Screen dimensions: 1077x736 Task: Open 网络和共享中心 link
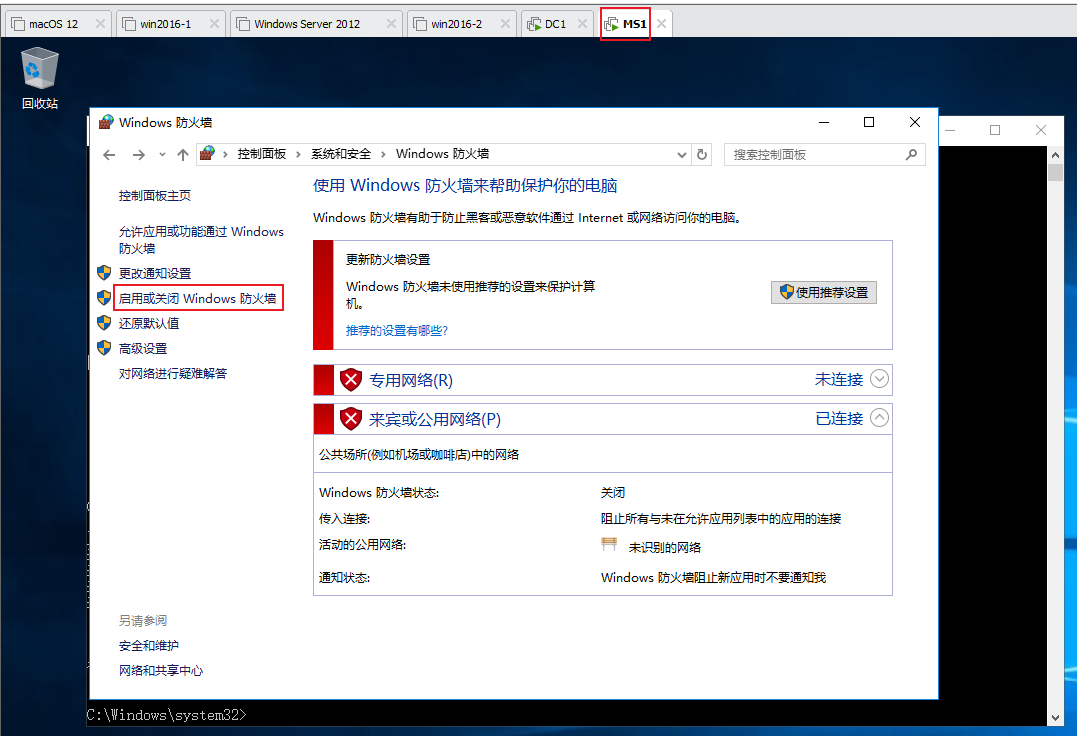tap(161, 671)
